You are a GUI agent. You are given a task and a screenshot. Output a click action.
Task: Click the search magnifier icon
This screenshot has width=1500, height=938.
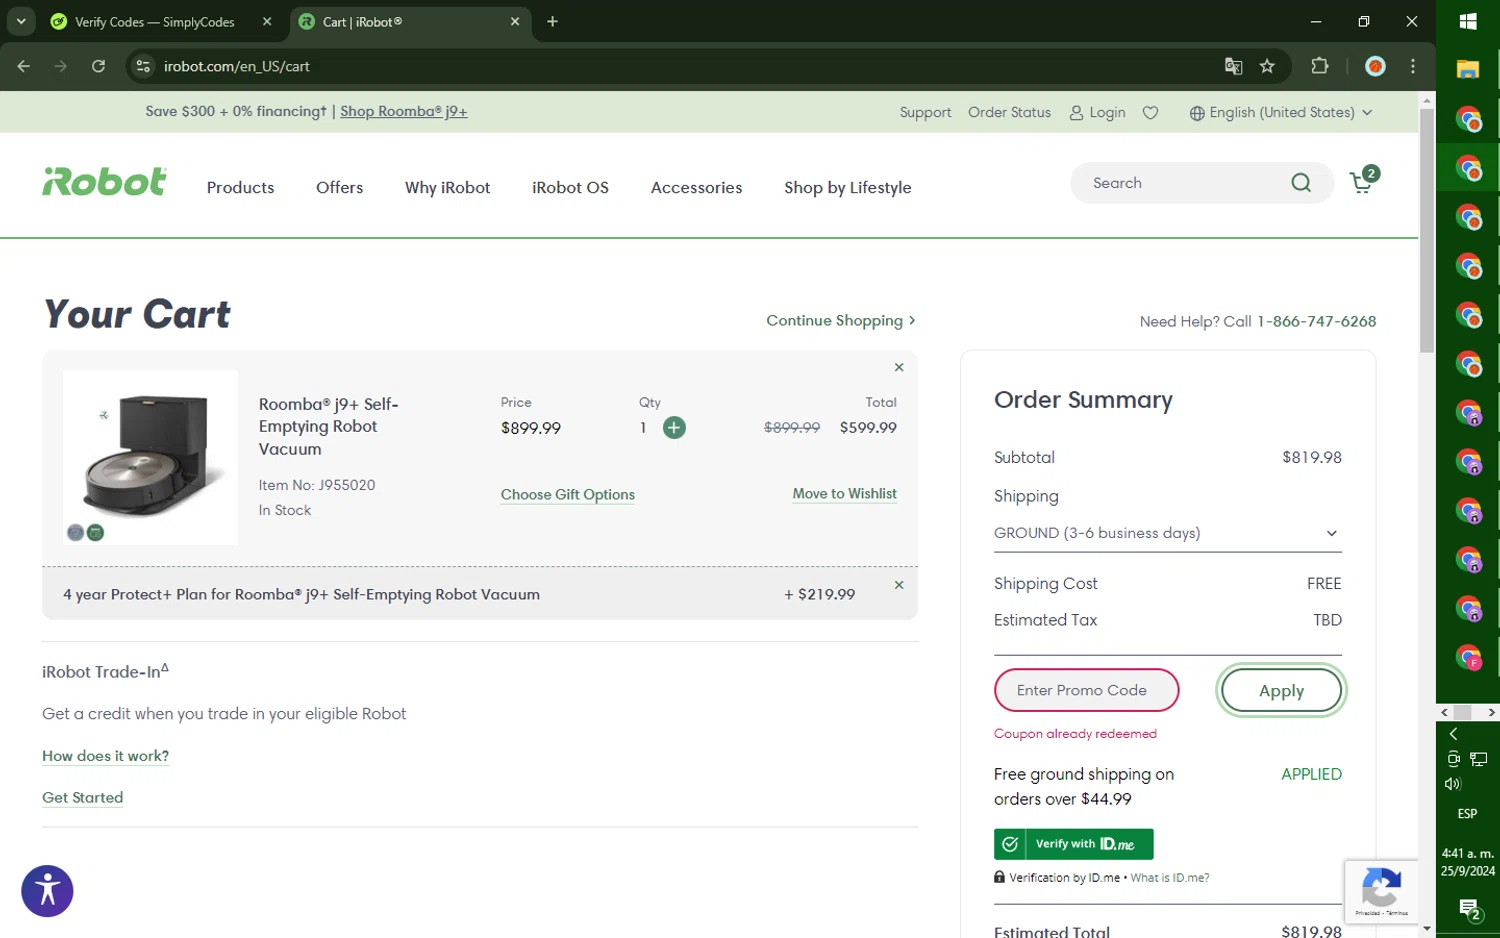(x=1300, y=183)
